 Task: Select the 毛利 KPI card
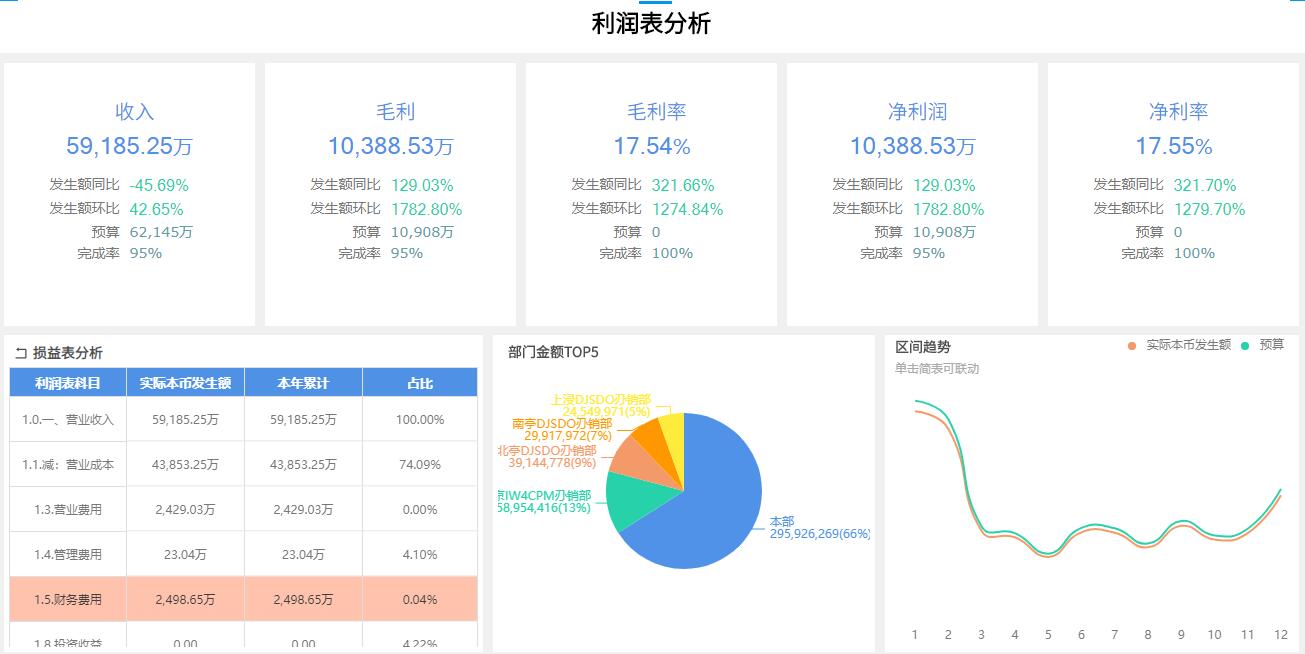390,192
